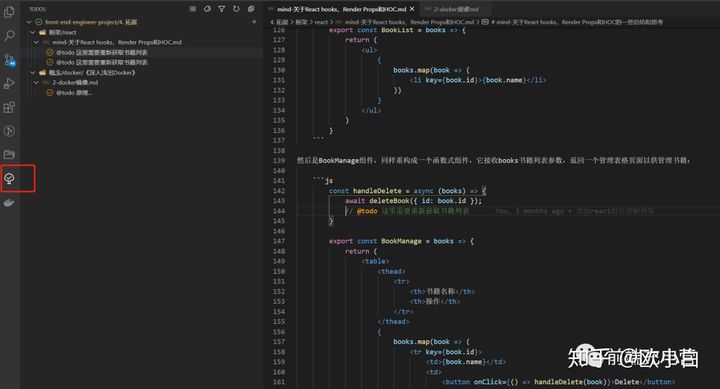Close the mind-关于React hooks tab

[x=412, y=9]
